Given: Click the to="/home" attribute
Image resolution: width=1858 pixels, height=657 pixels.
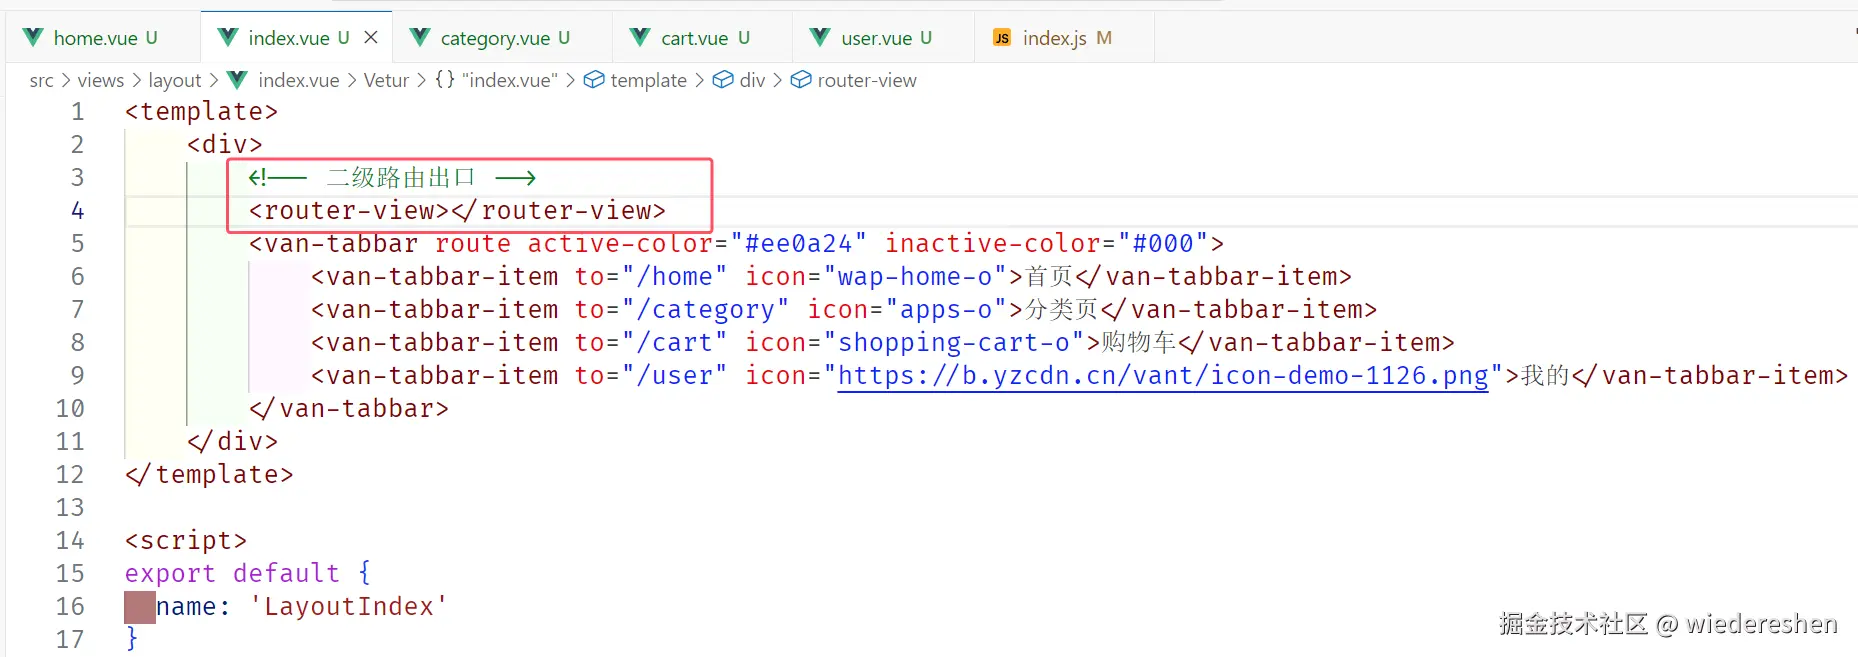Looking at the screenshot, I should pyautogui.click(x=651, y=277).
